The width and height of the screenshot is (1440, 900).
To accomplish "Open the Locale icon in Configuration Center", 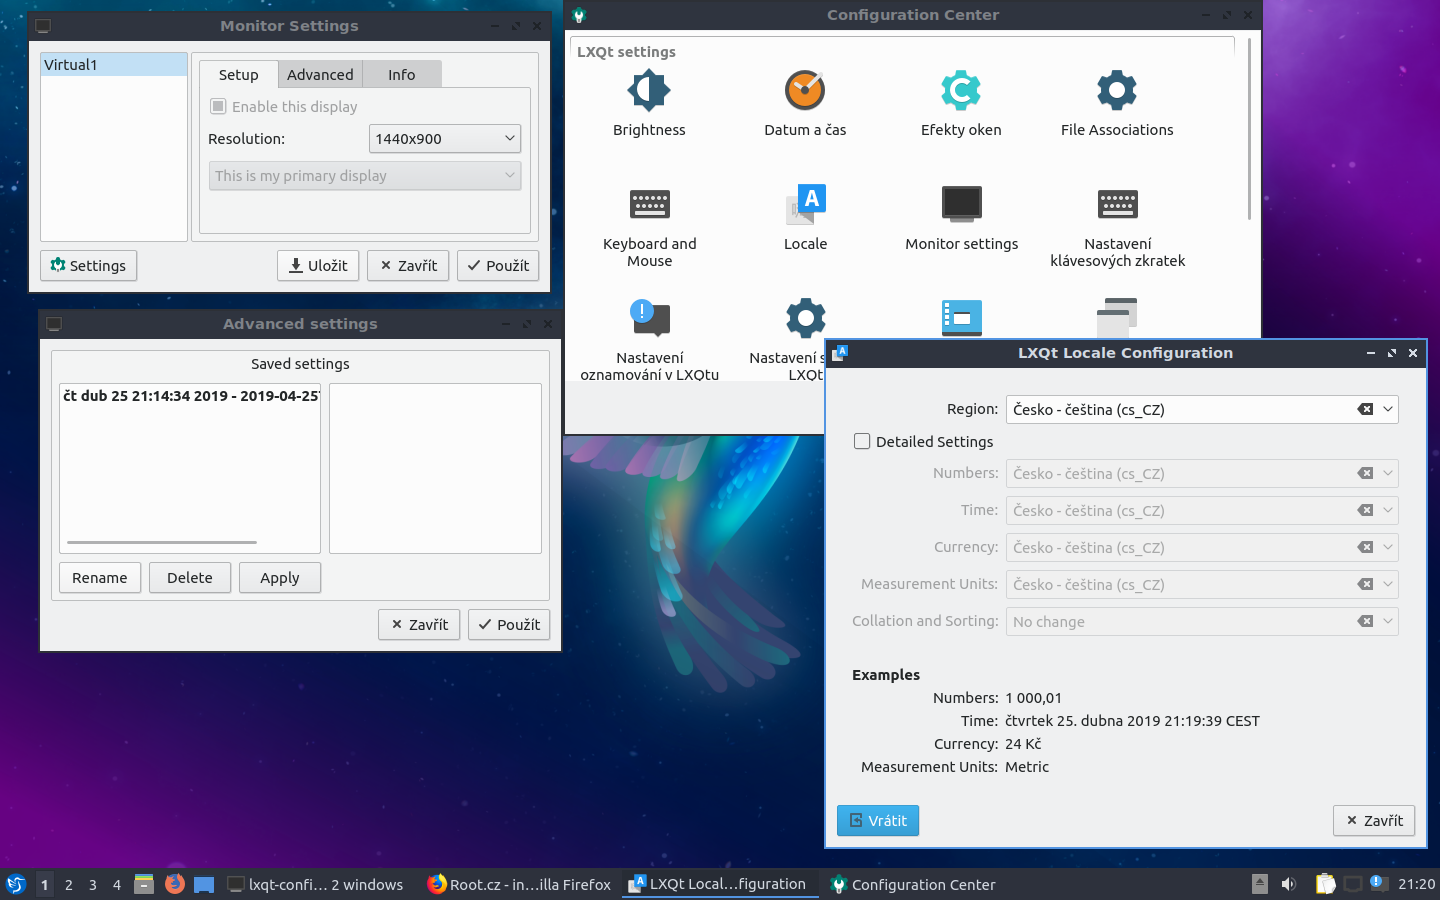I will click(805, 205).
